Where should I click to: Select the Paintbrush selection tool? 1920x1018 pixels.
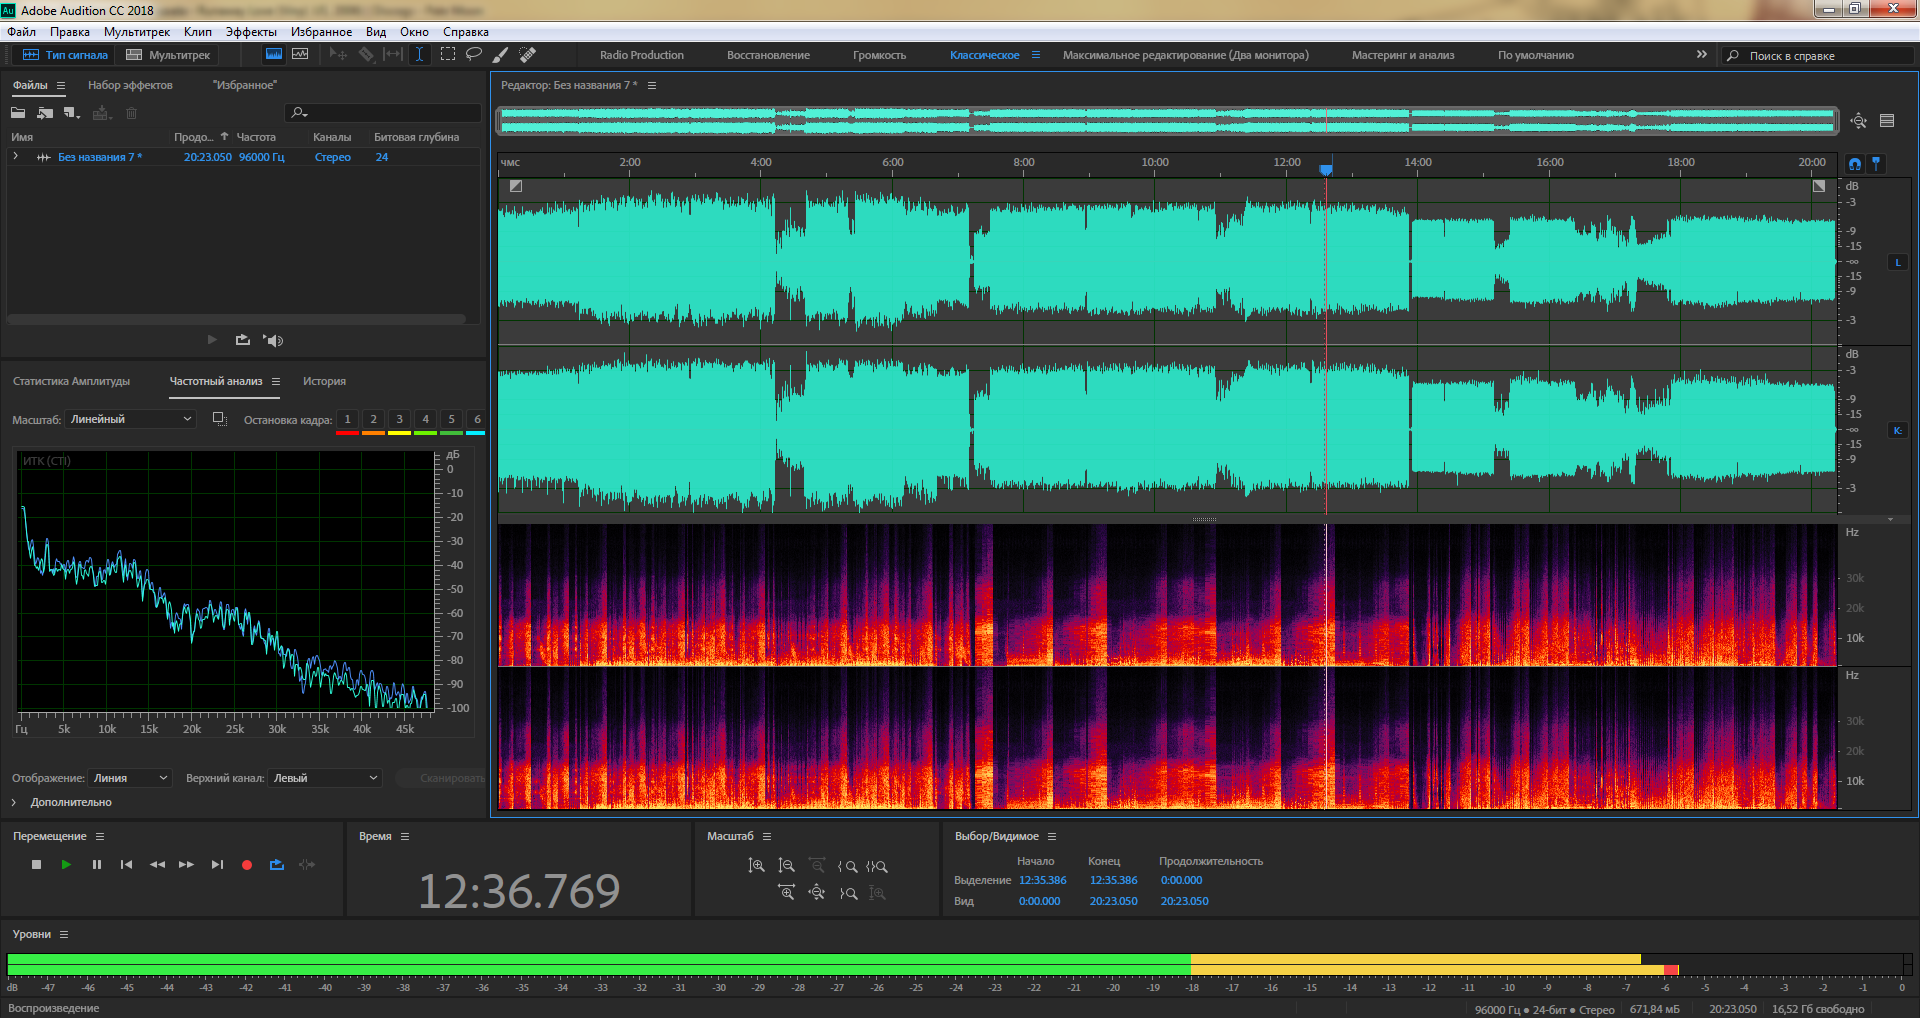500,54
